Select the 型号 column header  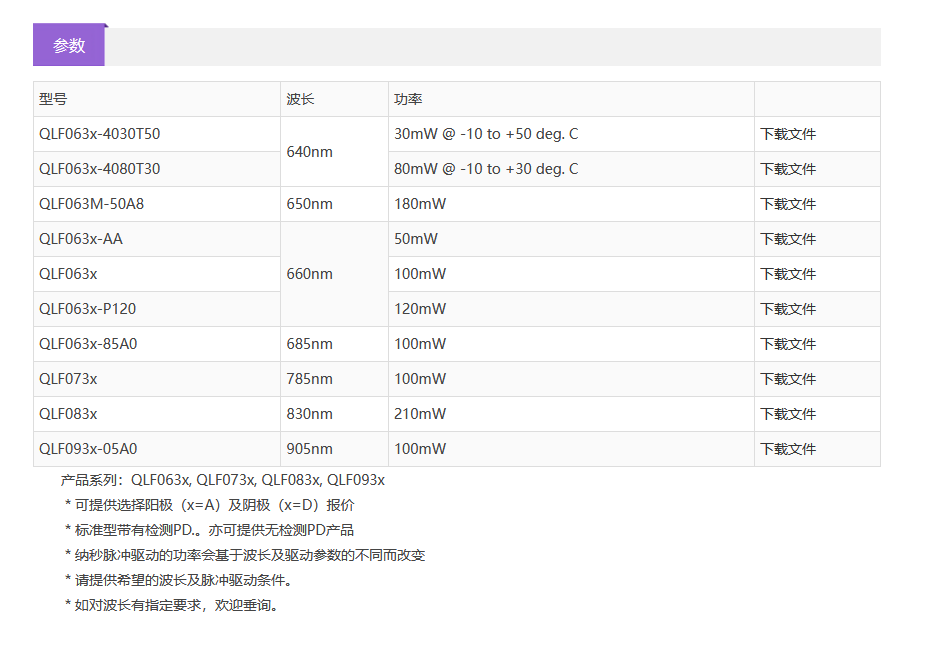click(53, 99)
